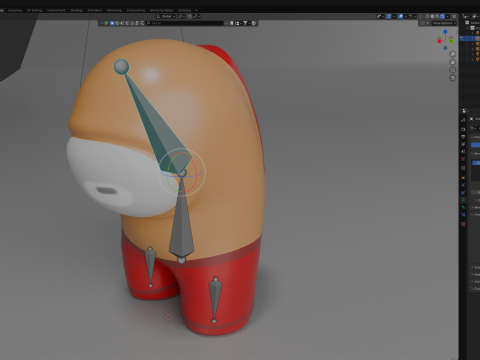Switch perspective/orthographic with grid icon
The image size is (480, 360).
[452, 78]
